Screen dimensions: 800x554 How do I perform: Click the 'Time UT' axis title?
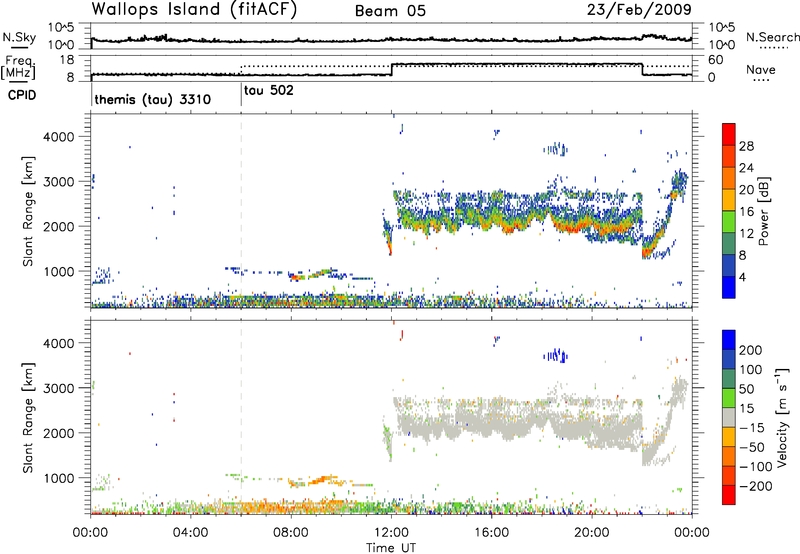tap(391, 548)
